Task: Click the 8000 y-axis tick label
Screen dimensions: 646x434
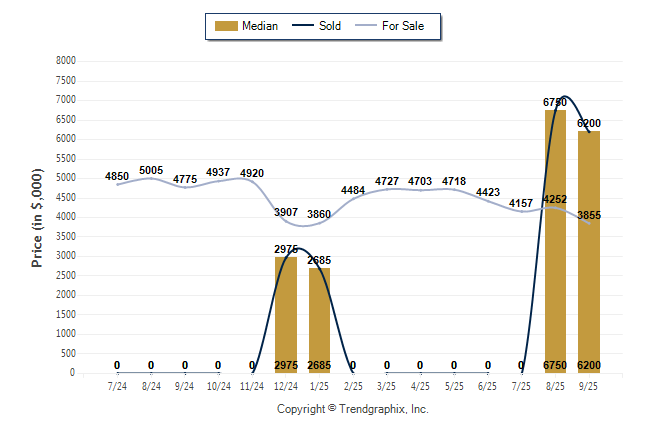Action: pyautogui.click(x=66, y=61)
